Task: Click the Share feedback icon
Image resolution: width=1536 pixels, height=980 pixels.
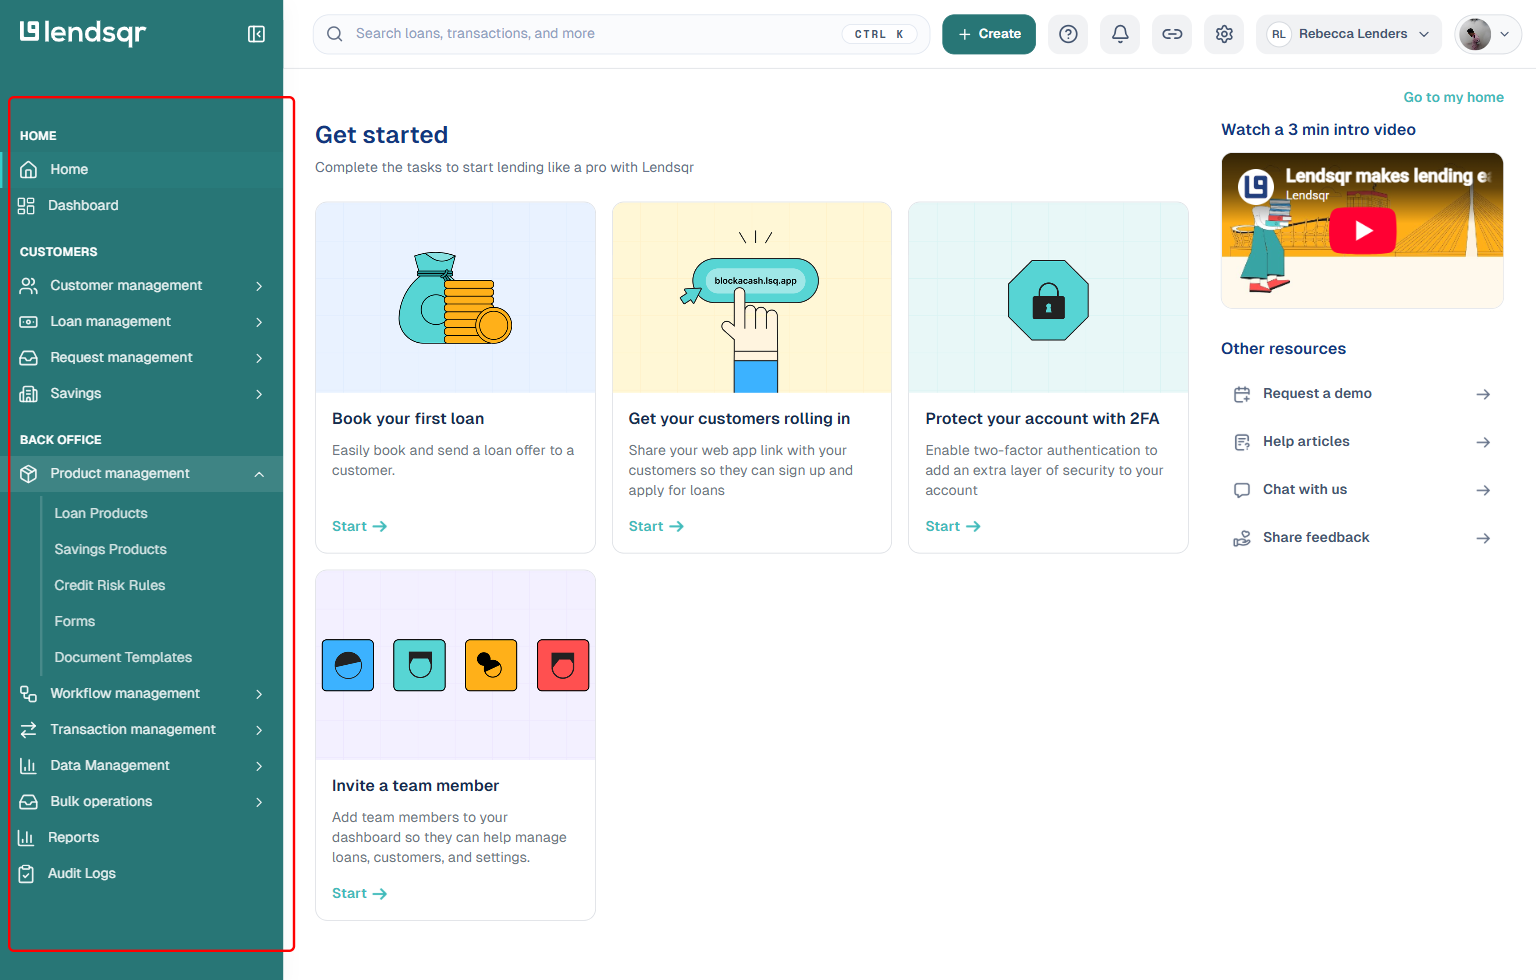Action: click(1242, 538)
